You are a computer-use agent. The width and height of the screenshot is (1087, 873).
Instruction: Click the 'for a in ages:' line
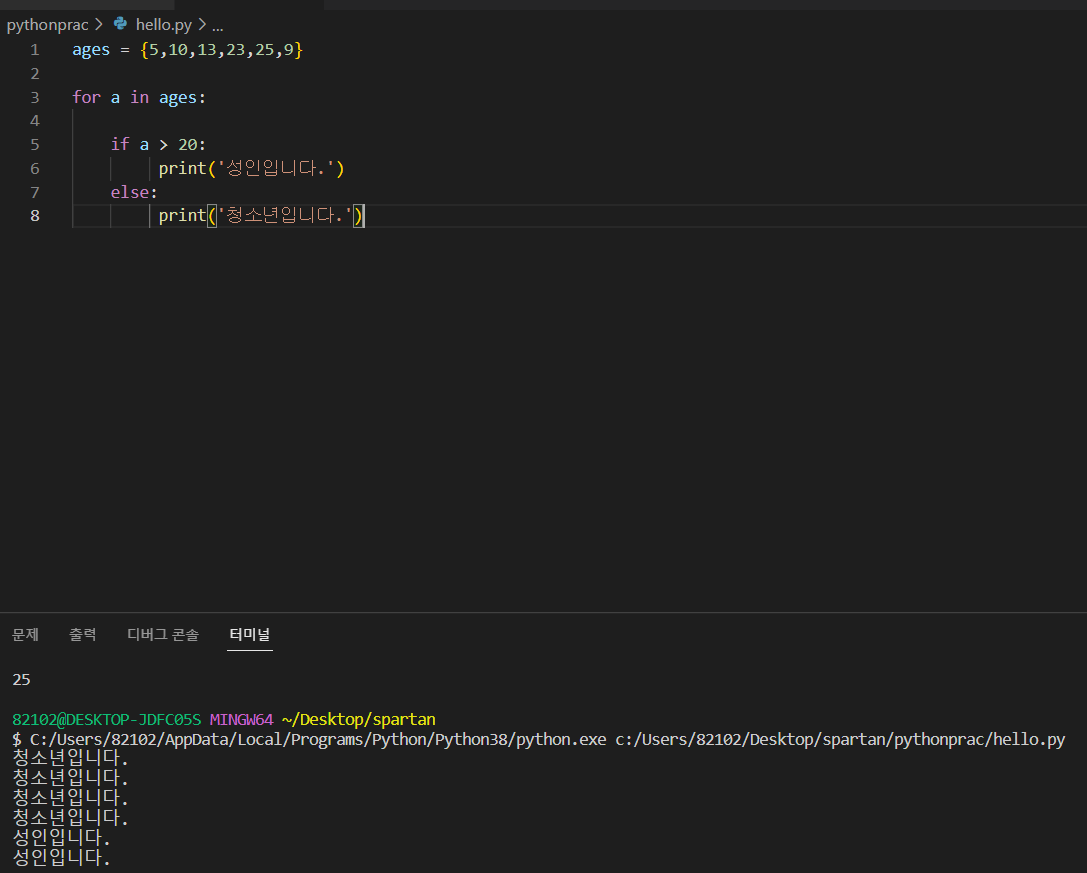[139, 98]
